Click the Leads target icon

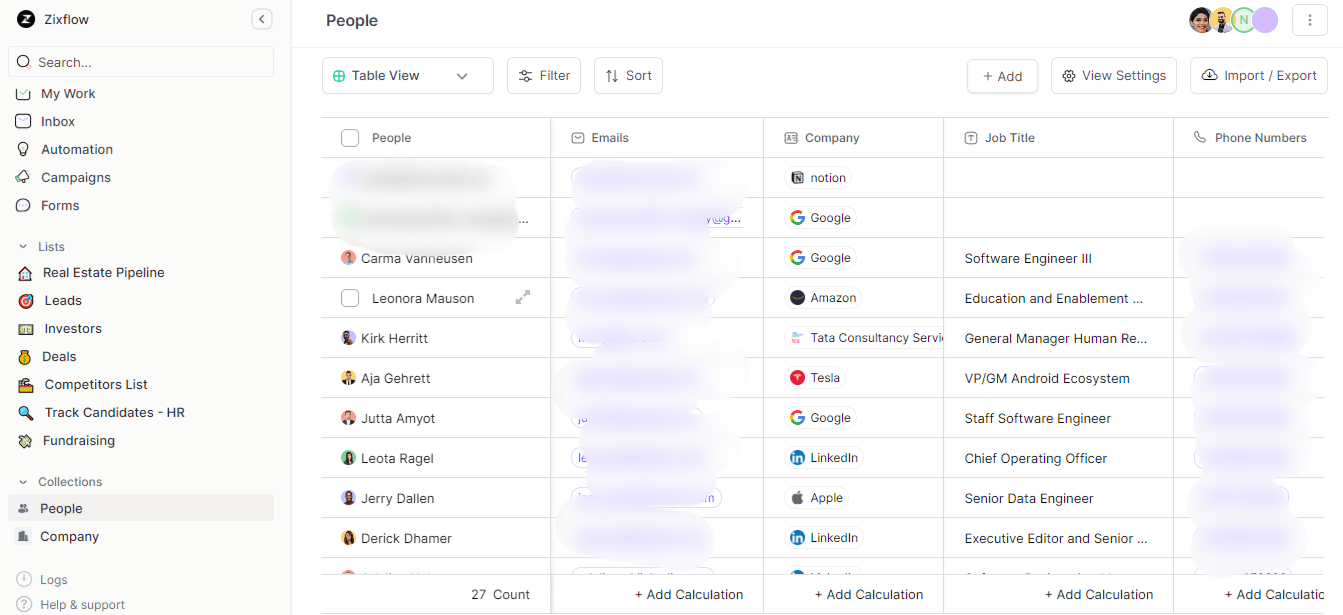(x=26, y=300)
